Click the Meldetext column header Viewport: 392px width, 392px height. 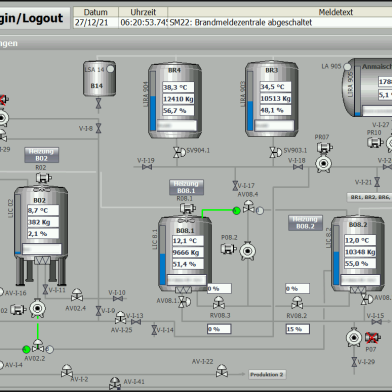[336, 12]
